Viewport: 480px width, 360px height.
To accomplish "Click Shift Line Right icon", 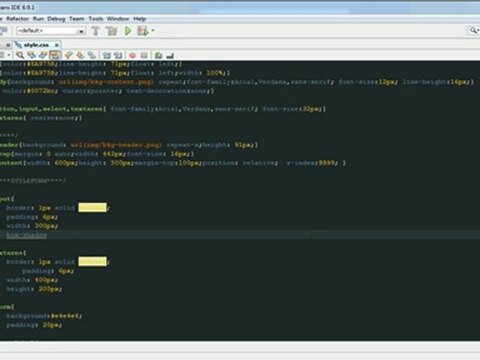I will (x=118, y=55).
